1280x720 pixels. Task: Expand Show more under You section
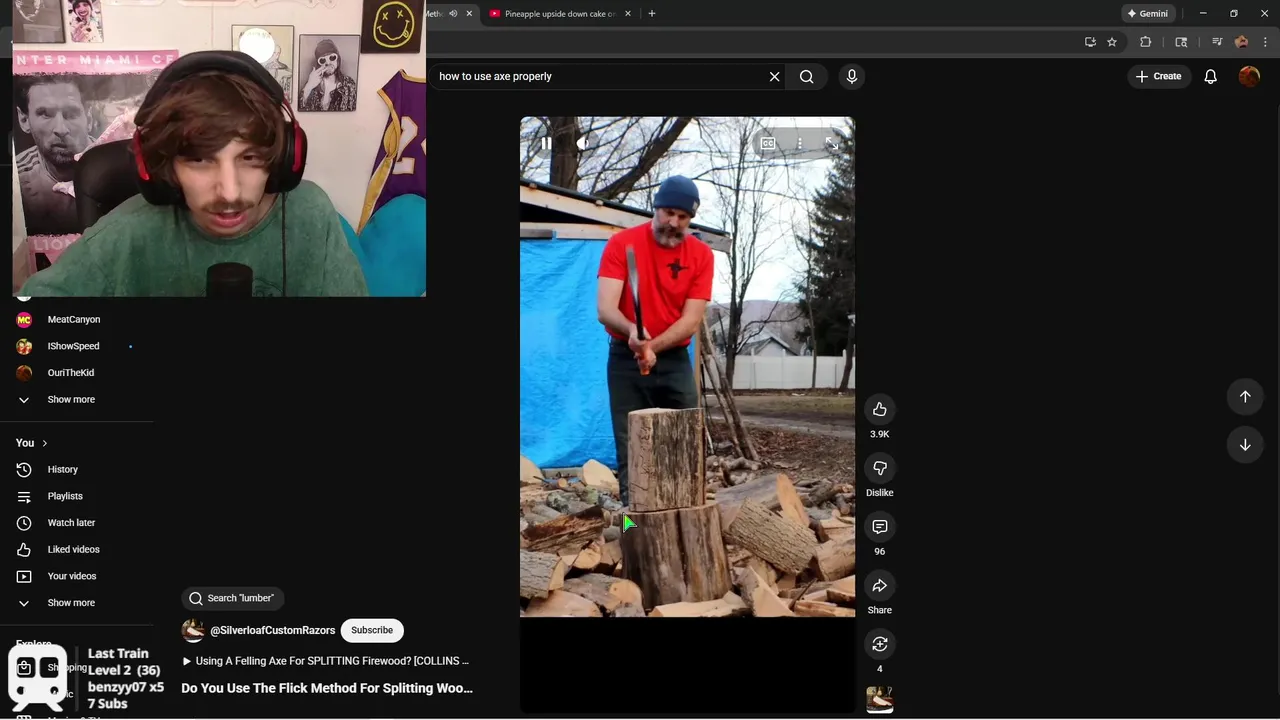click(x=71, y=603)
